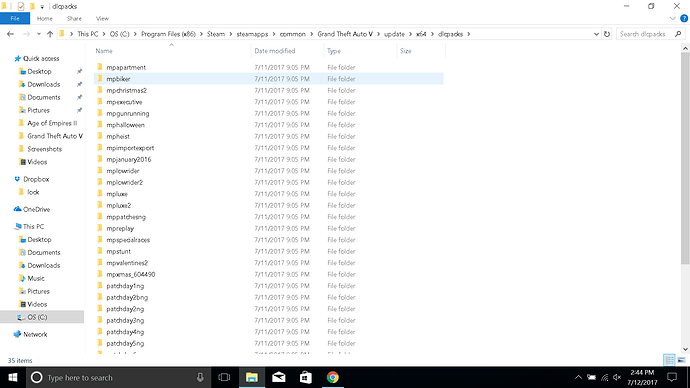Image resolution: width=690 pixels, height=388 pixels.
Task: Go up one folder level arrow
Action: pyautogui.click(x=50, y=34)
